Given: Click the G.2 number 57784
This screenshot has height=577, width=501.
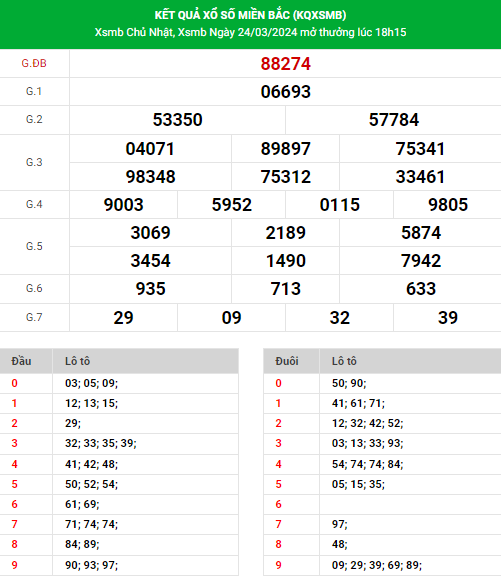Looking at the screenshot, I should click(x=394, y=120).
